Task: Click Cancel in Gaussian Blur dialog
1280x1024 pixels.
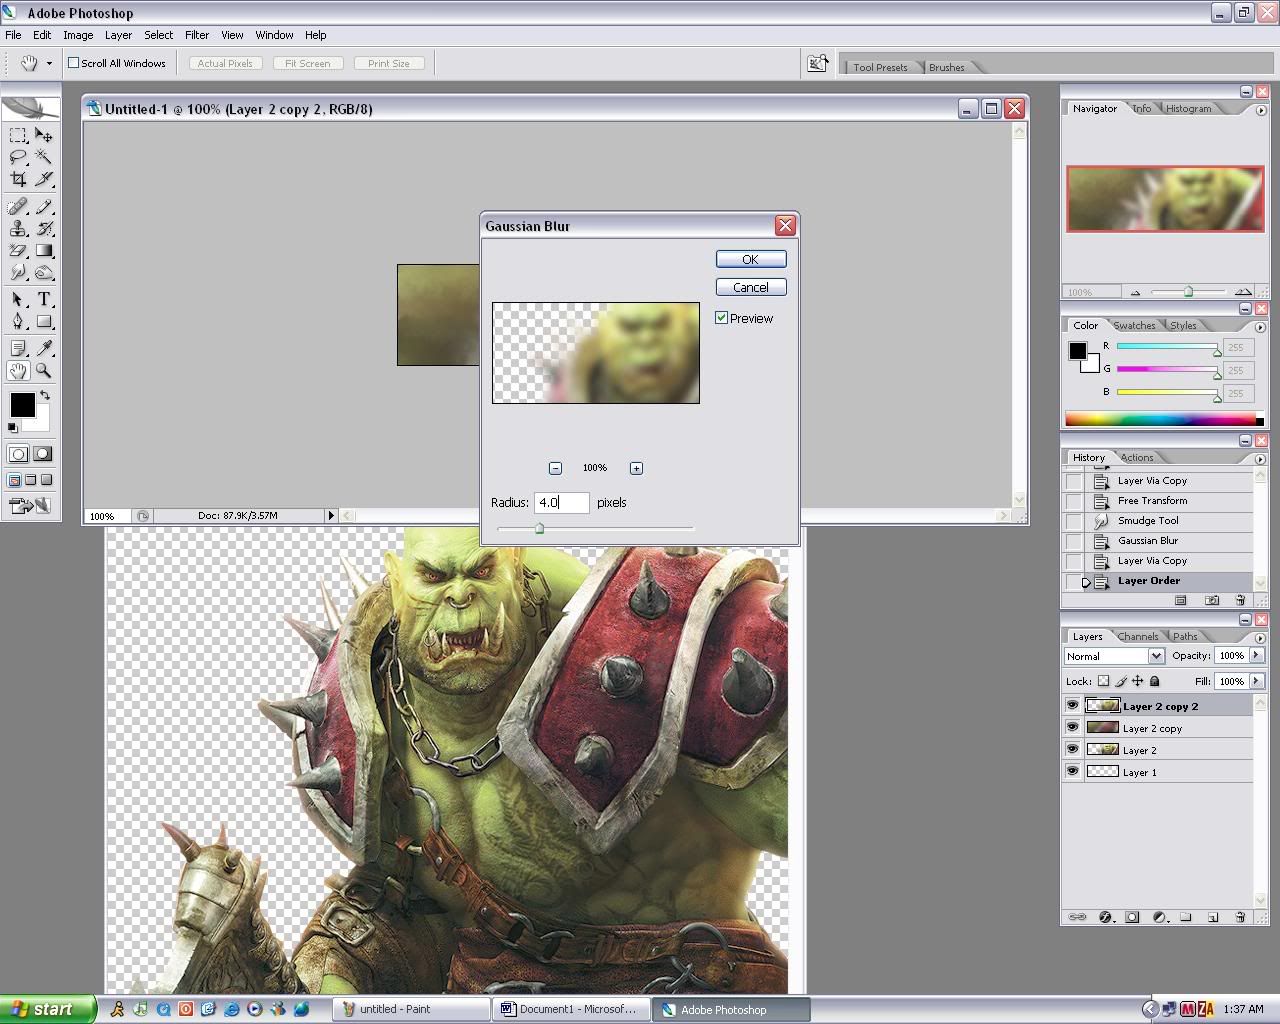Action: point(750,287)
